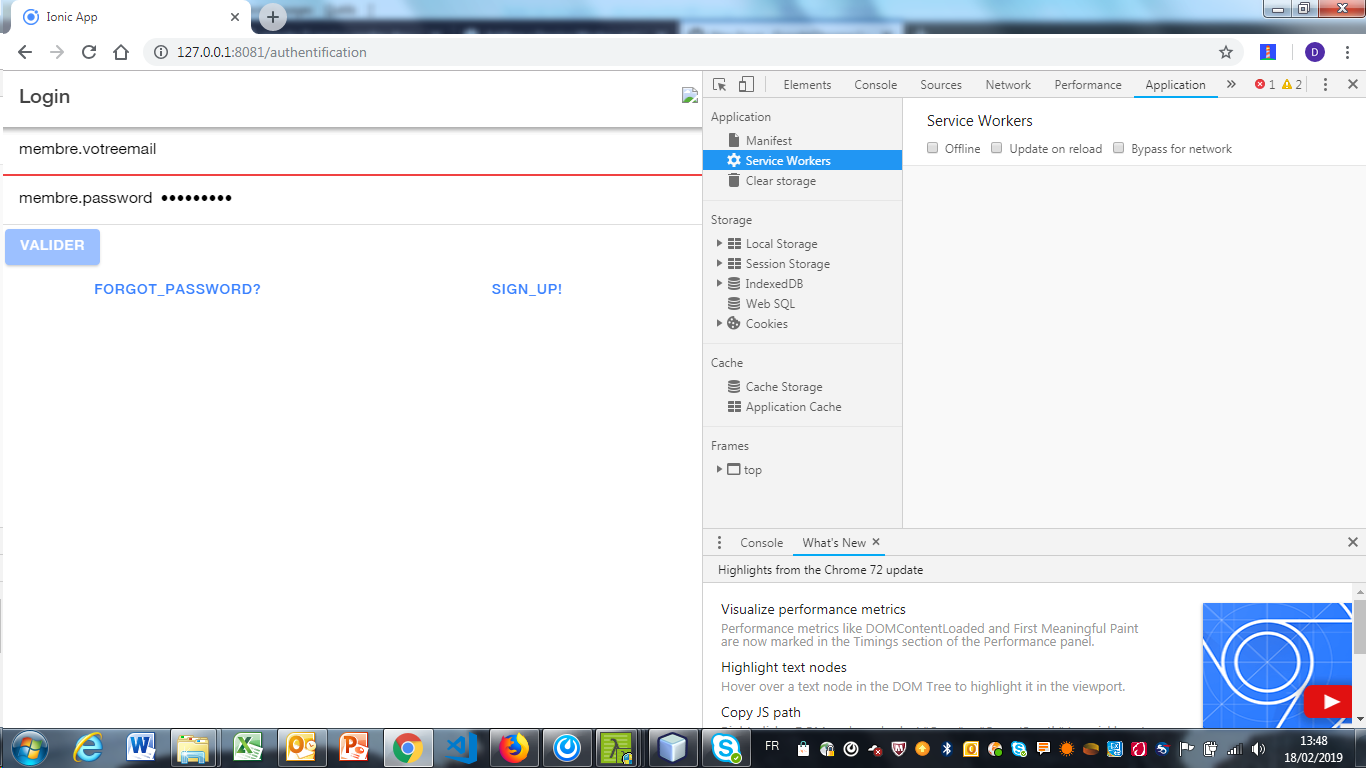The width and height of the screenshot is (1366, 768).
Task: Switch to the Console drawer tab
Action: point(761,542)
